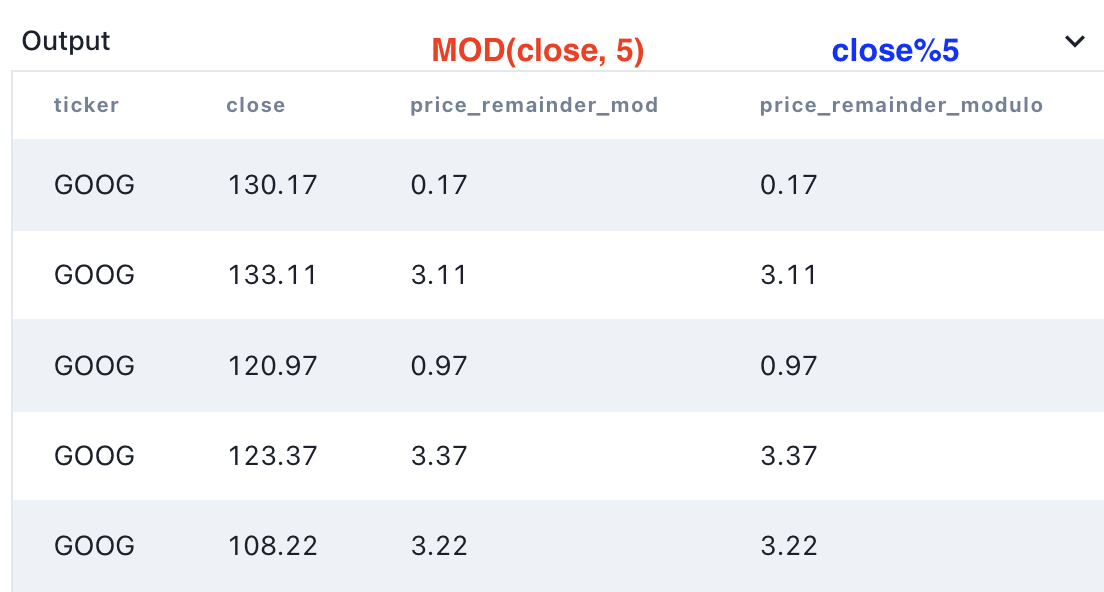Click the Output panel title
1104x592 pixels.
[66, 41]
